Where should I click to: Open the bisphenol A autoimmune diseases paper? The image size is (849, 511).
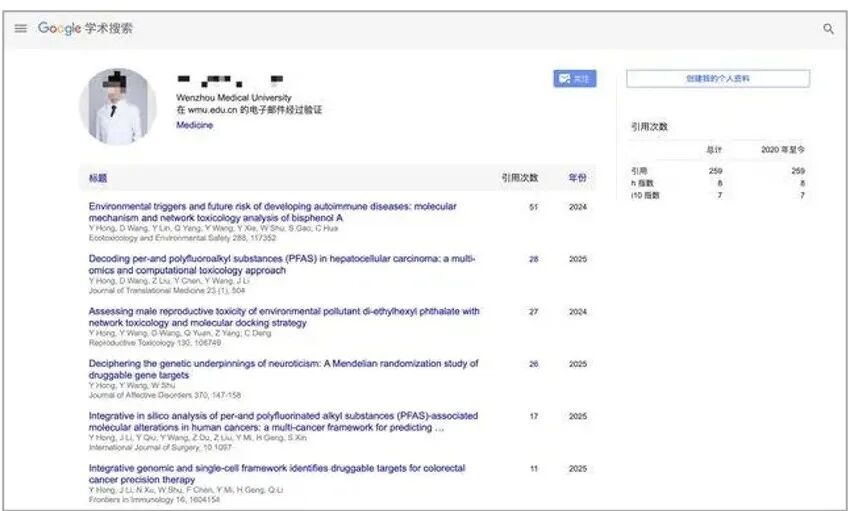point(272,212)
